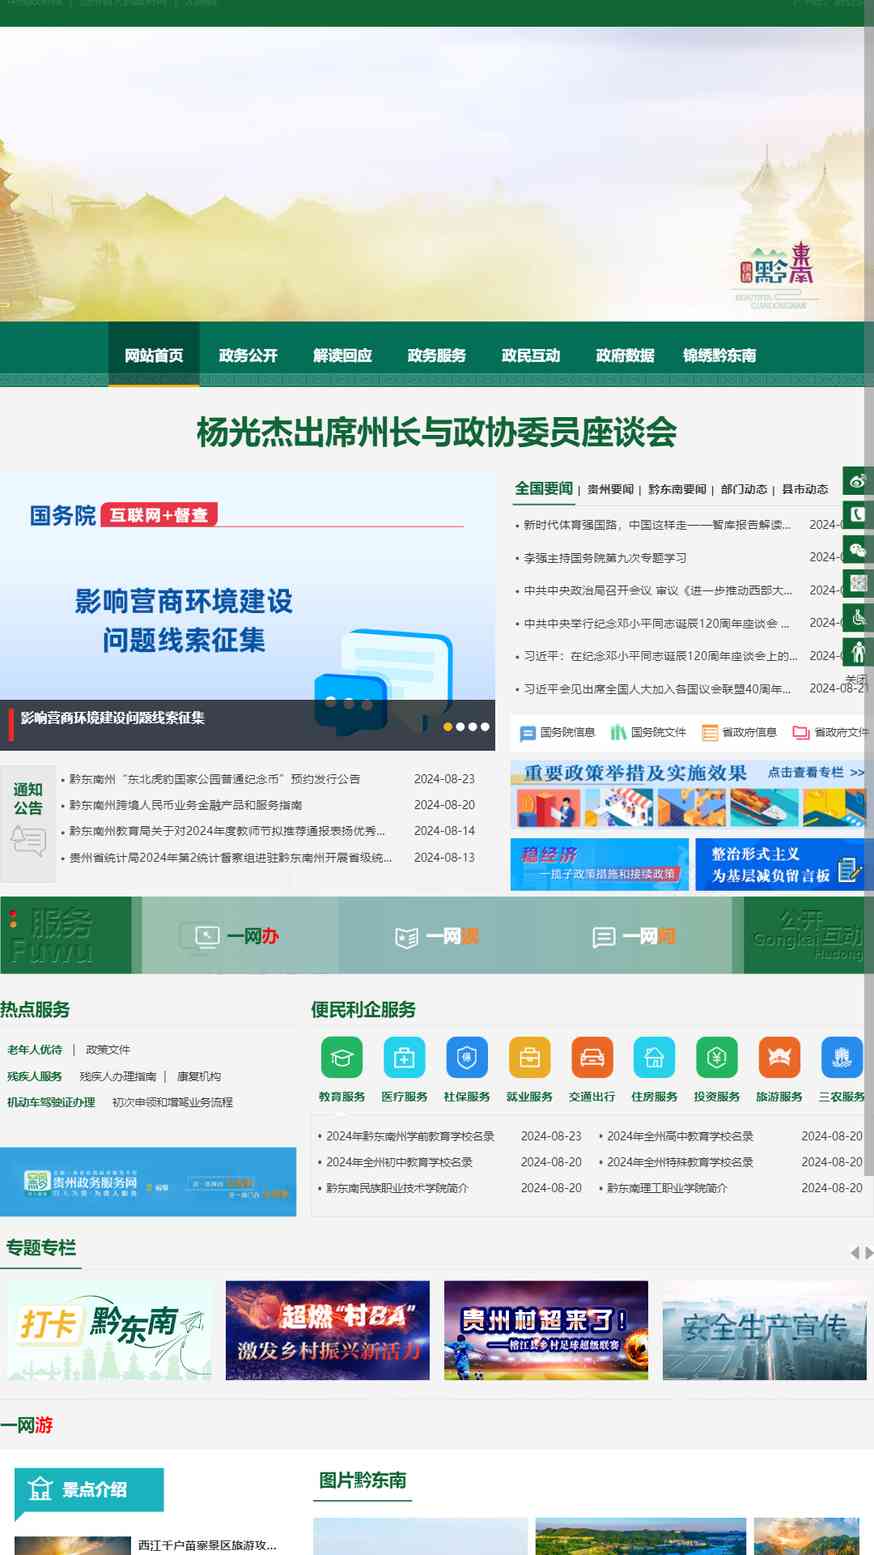Switch to the 全国要闻 news tab
The height and width of the screenshot is (1555, 874).
coord(544,488)
